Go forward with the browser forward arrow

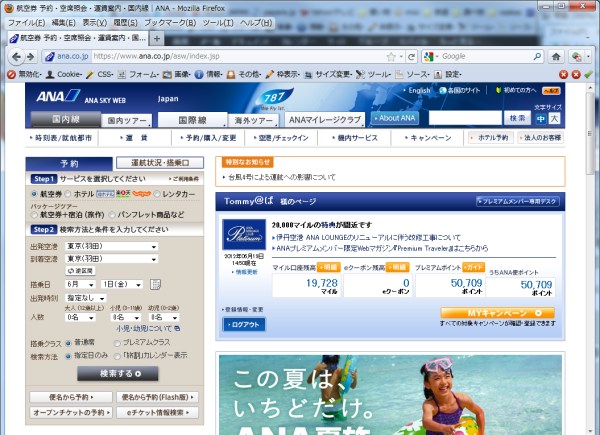point(31,57)
